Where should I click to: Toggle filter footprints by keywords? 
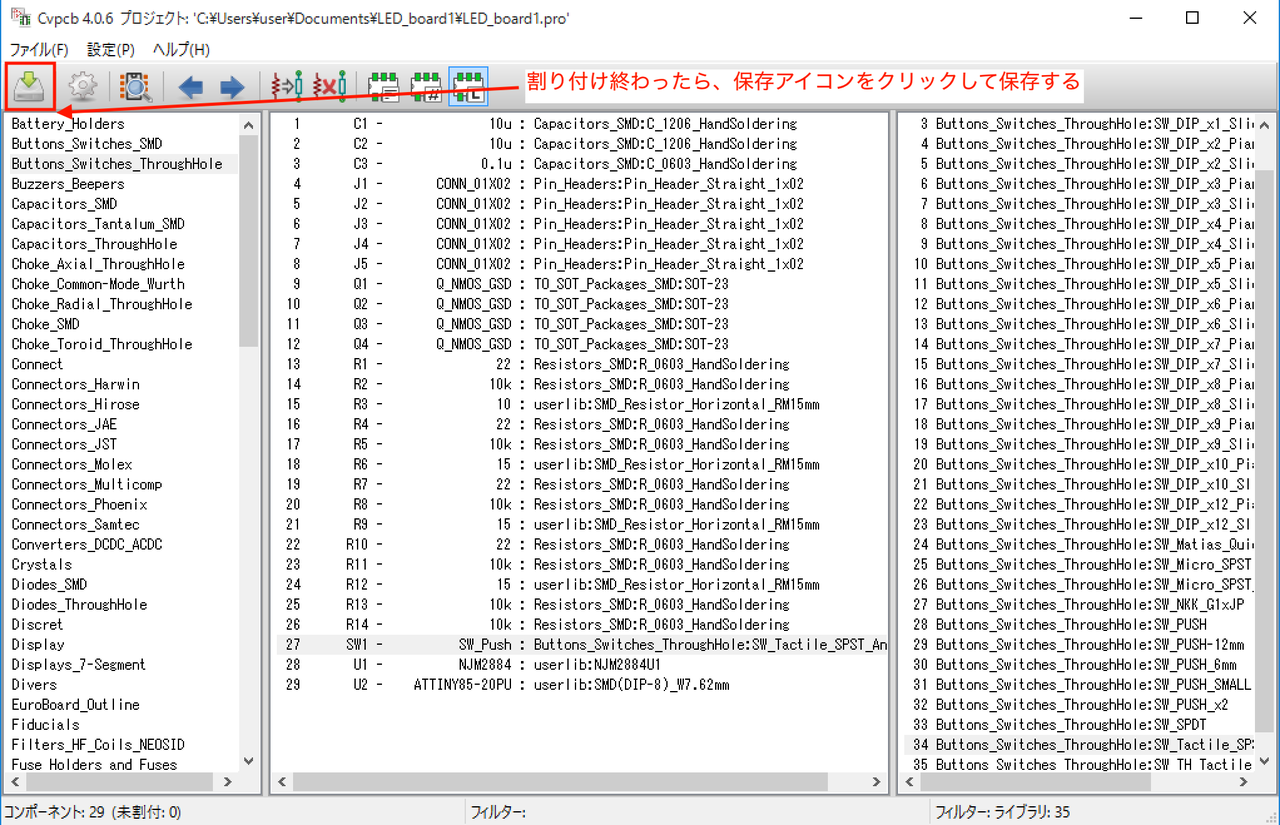384,88
